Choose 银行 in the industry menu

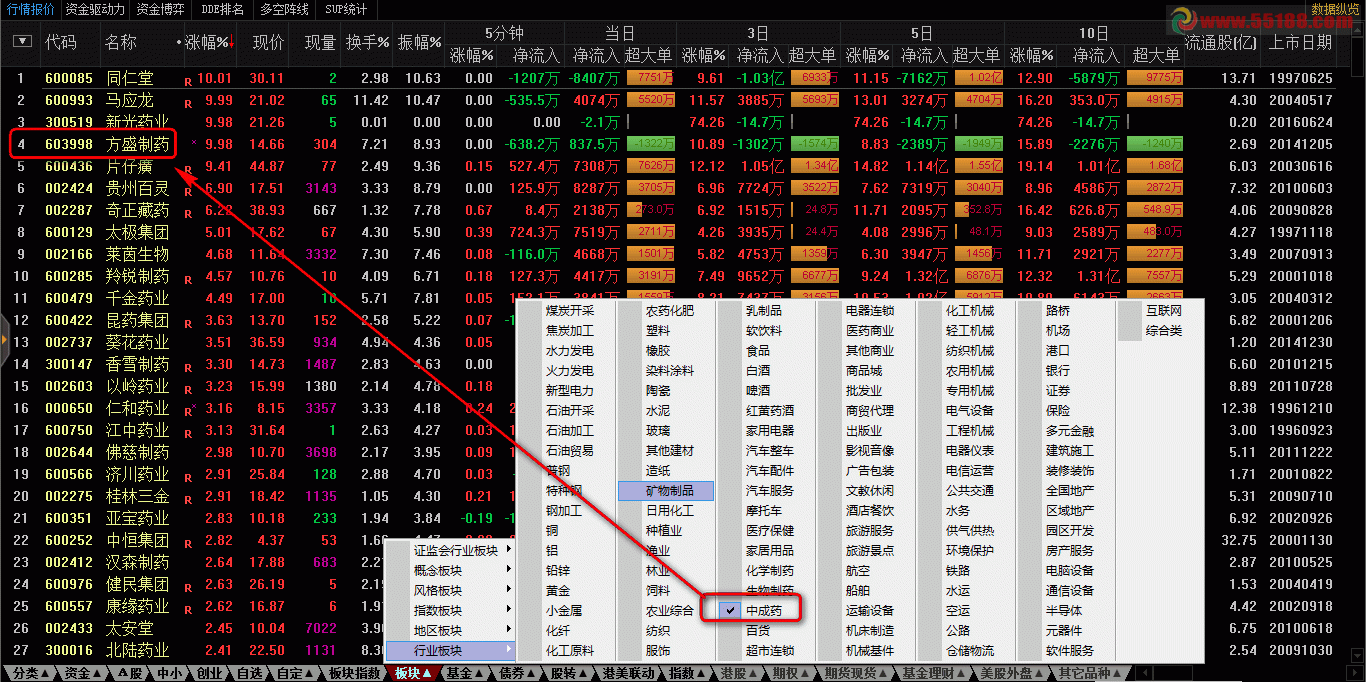coord(1058,370)
